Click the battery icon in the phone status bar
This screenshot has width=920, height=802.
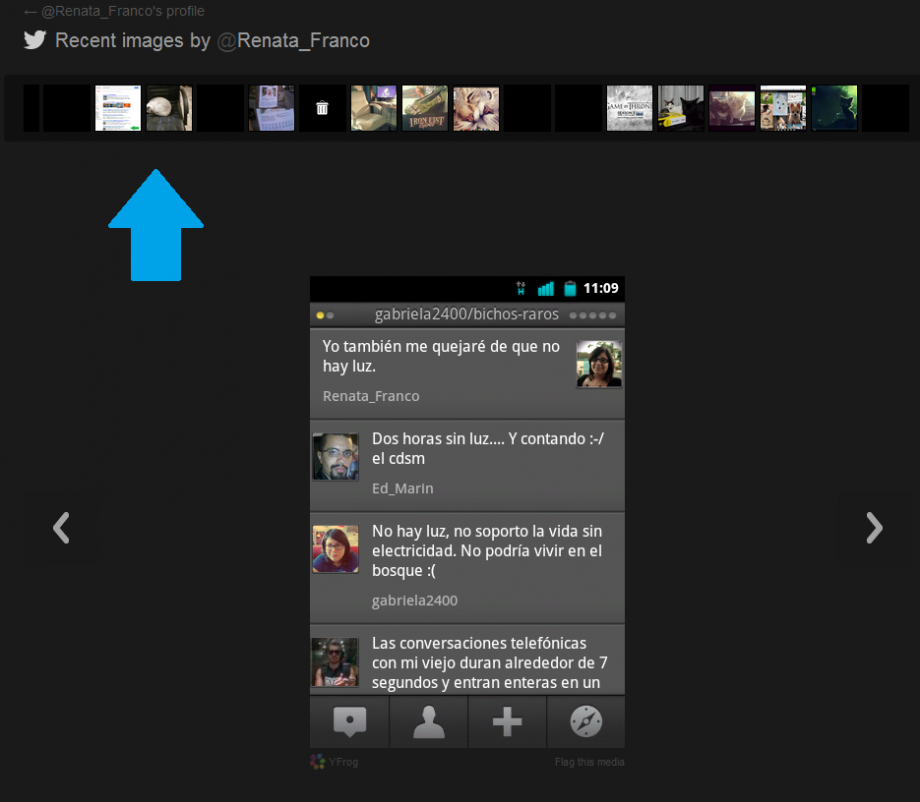571,288
